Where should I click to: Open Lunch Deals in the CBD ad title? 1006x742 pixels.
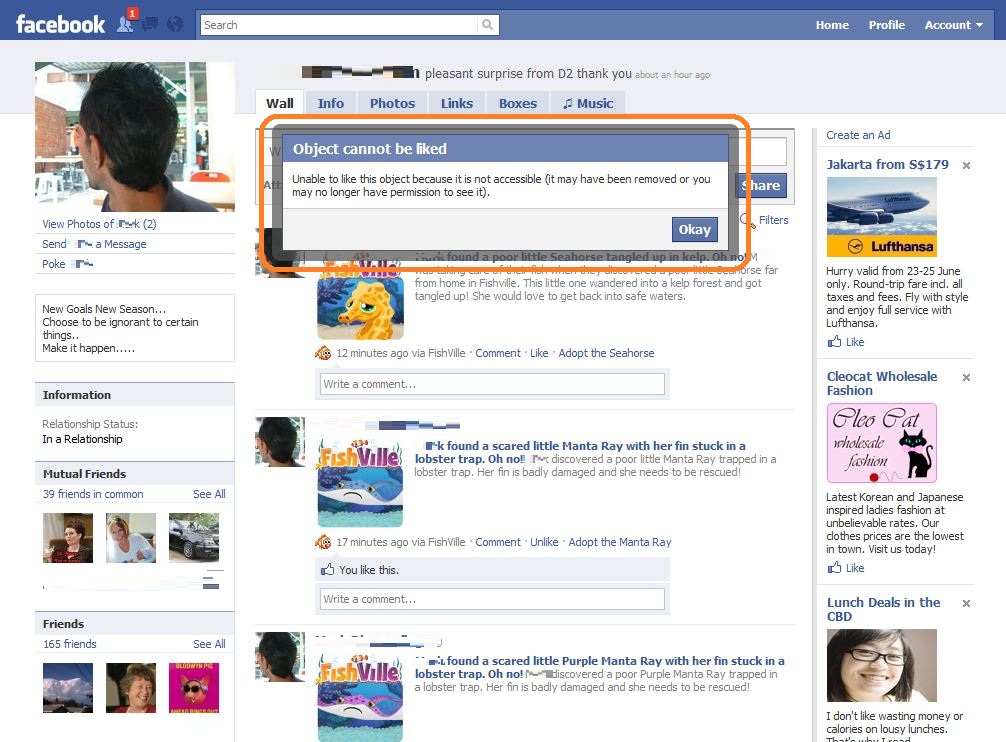click(x=883, y=609)
